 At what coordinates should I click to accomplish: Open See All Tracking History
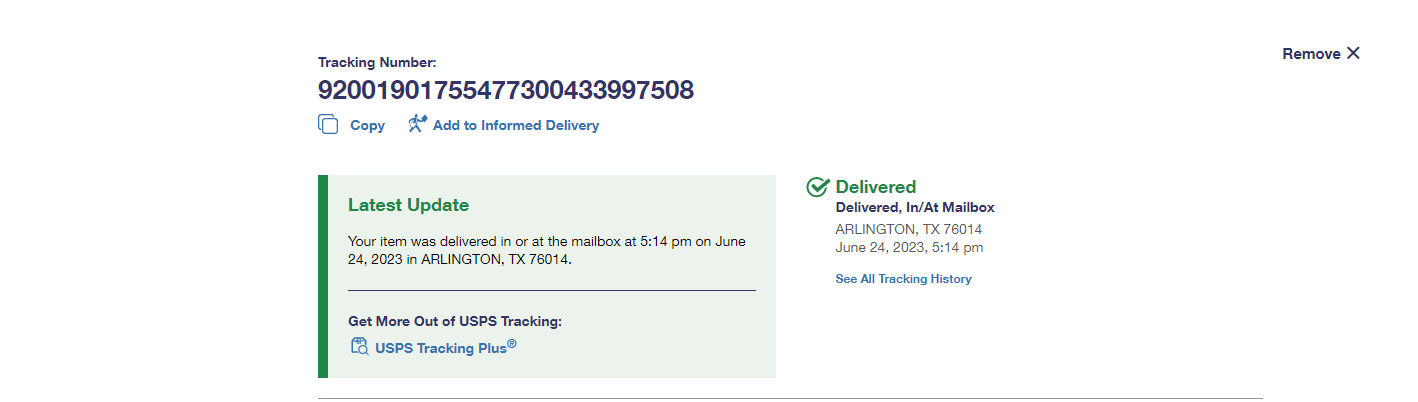coord(903,279)
